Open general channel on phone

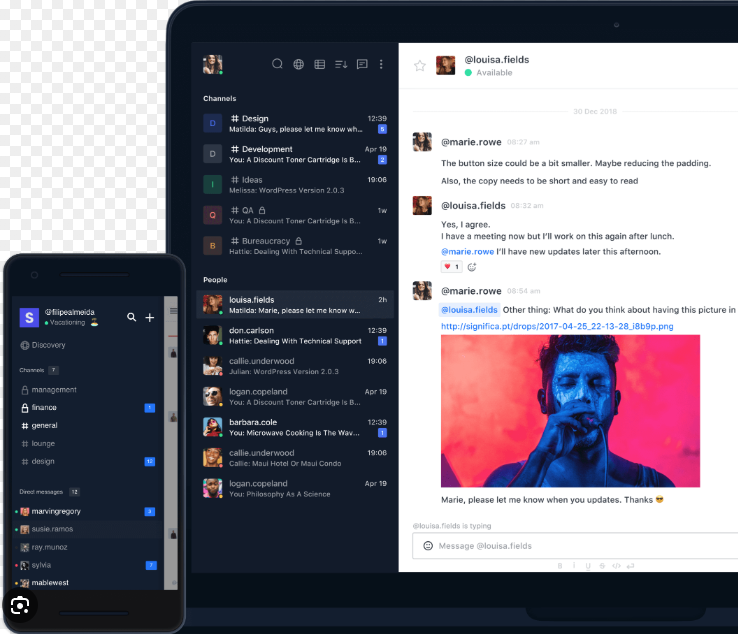pos(88,425)
